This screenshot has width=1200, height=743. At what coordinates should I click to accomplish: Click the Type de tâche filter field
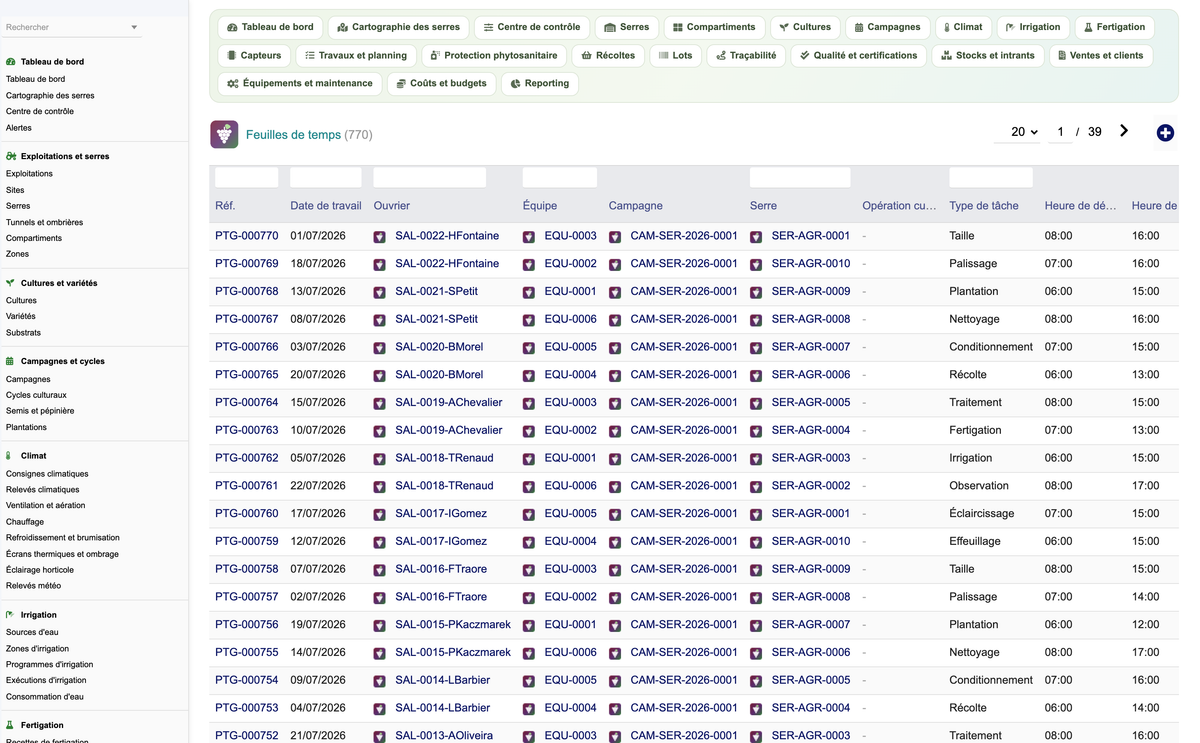point(991,177)
